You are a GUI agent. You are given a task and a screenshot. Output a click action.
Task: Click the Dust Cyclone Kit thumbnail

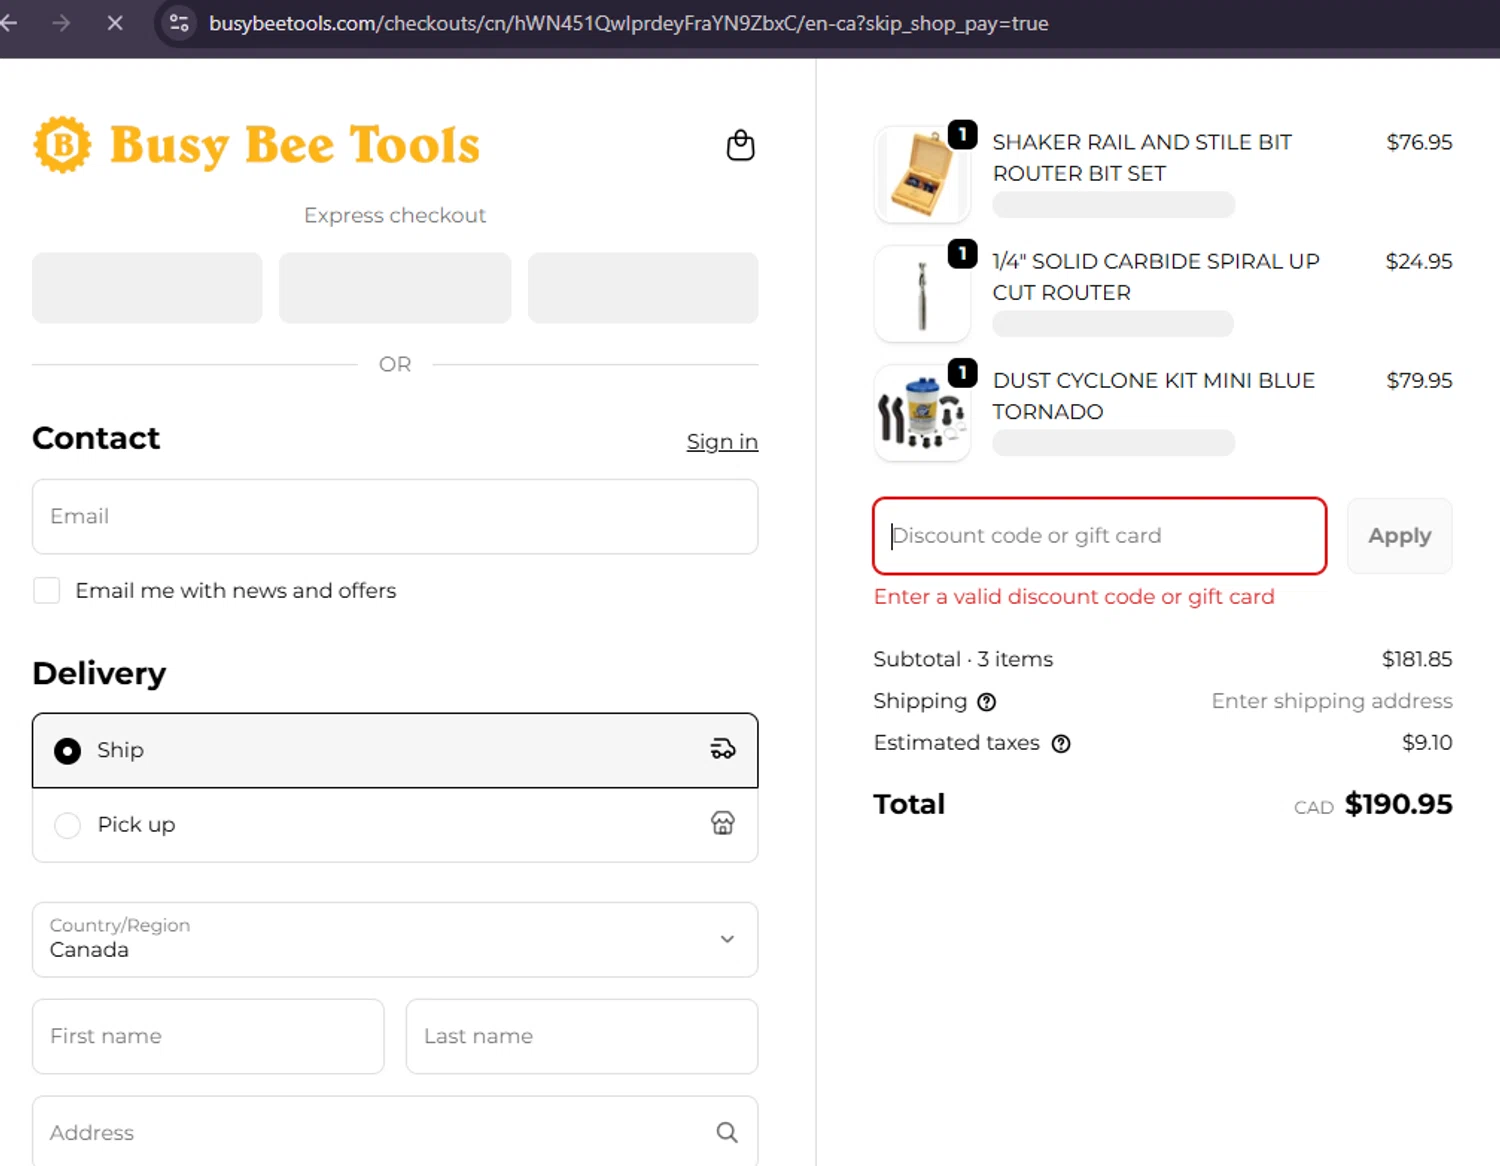(922, 413)
